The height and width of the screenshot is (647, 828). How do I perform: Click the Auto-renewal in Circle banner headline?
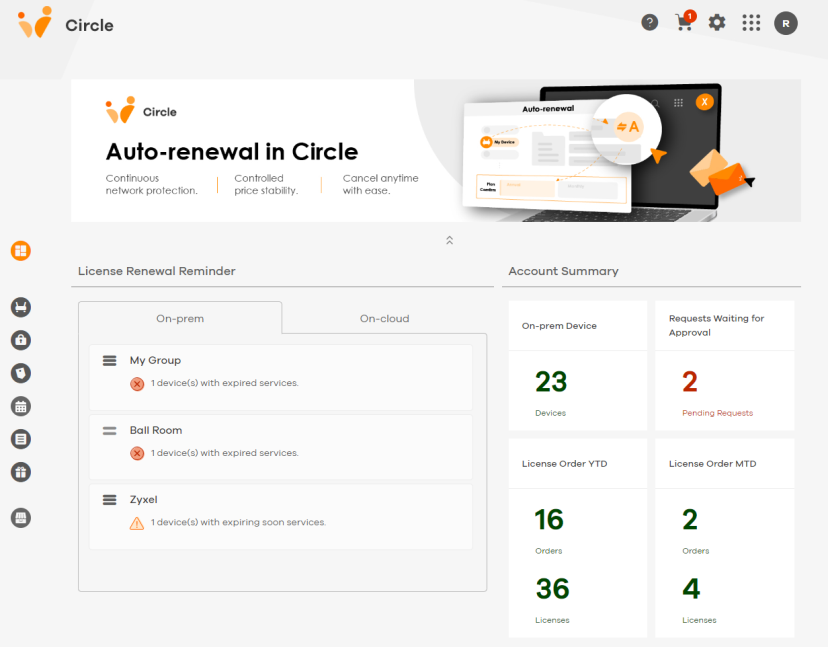(x=232, y=152)
